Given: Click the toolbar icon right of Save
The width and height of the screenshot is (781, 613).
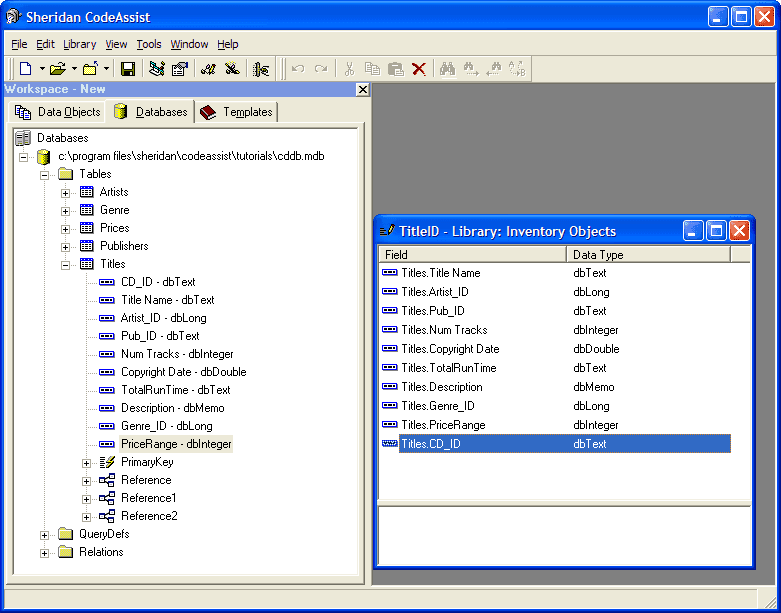Looking at the screenshot, I should click(x=157, y=69).
